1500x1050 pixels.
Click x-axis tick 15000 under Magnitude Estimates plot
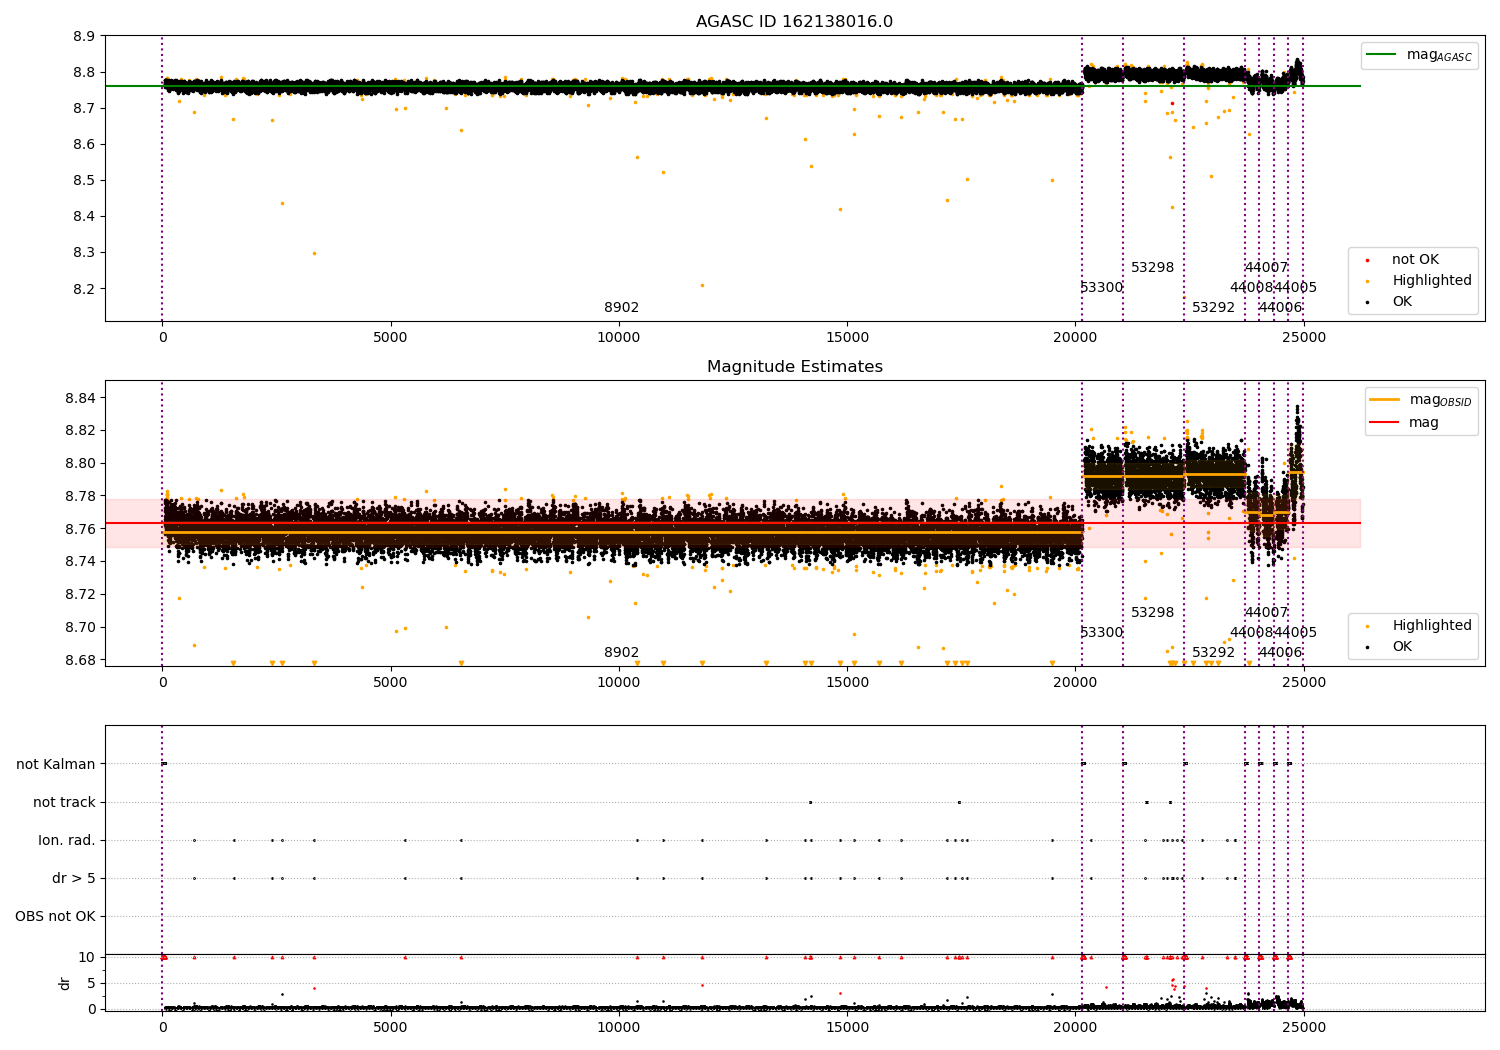tap(847, 682)
